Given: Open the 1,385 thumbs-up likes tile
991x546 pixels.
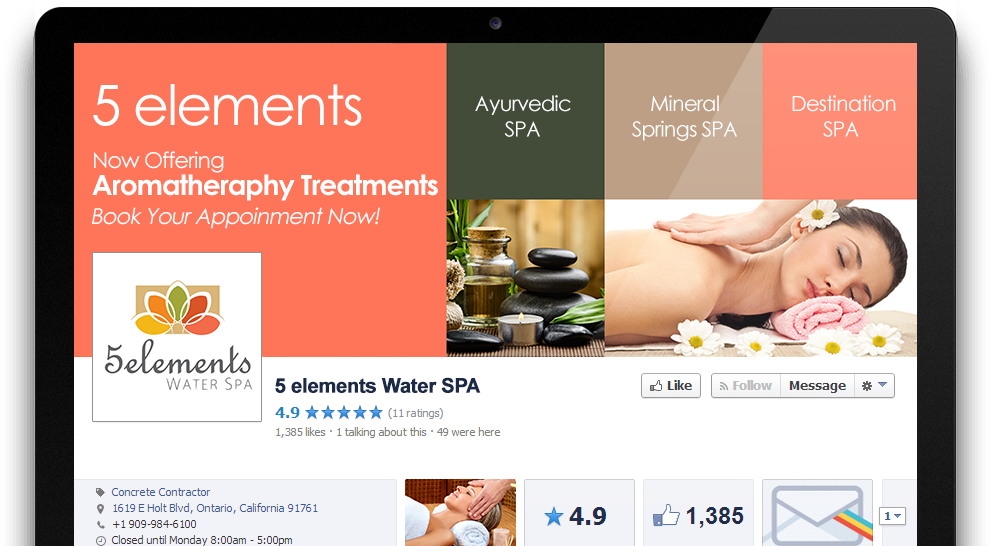Looking at the screenshot, I should (x=698, y=513).
